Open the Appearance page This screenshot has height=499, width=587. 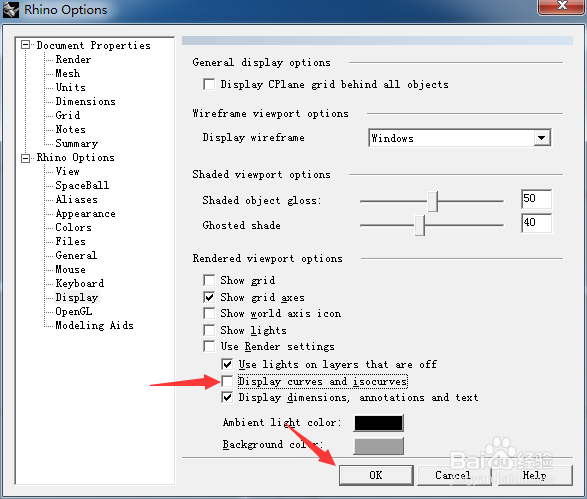pos(85,214)
